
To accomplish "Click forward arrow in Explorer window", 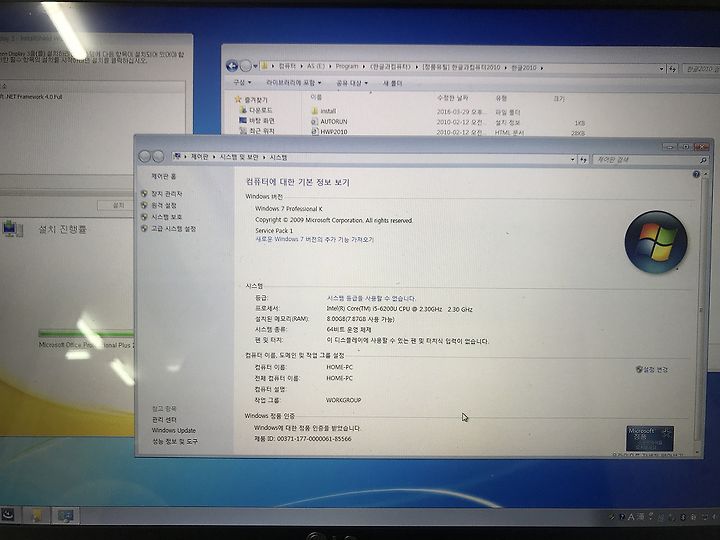I will point(246,66).
